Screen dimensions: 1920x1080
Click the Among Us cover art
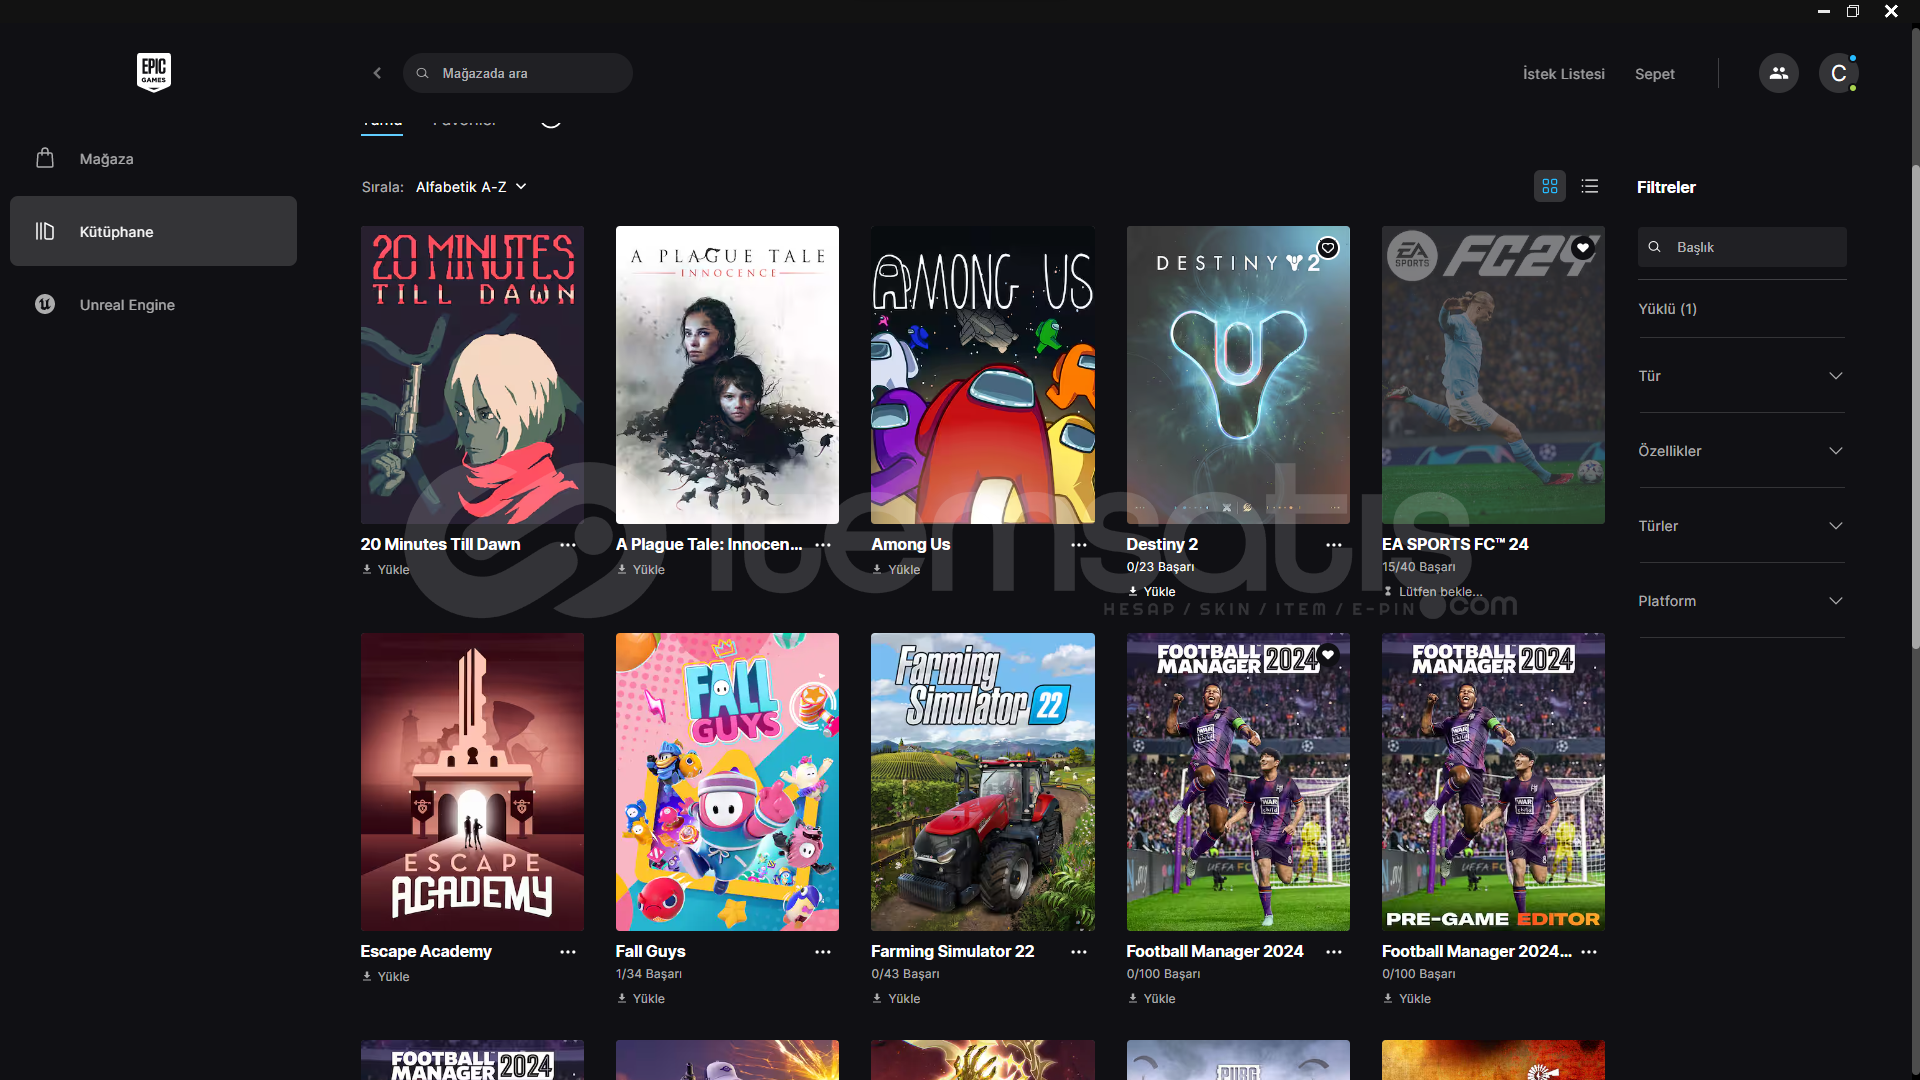pos(983,375)
